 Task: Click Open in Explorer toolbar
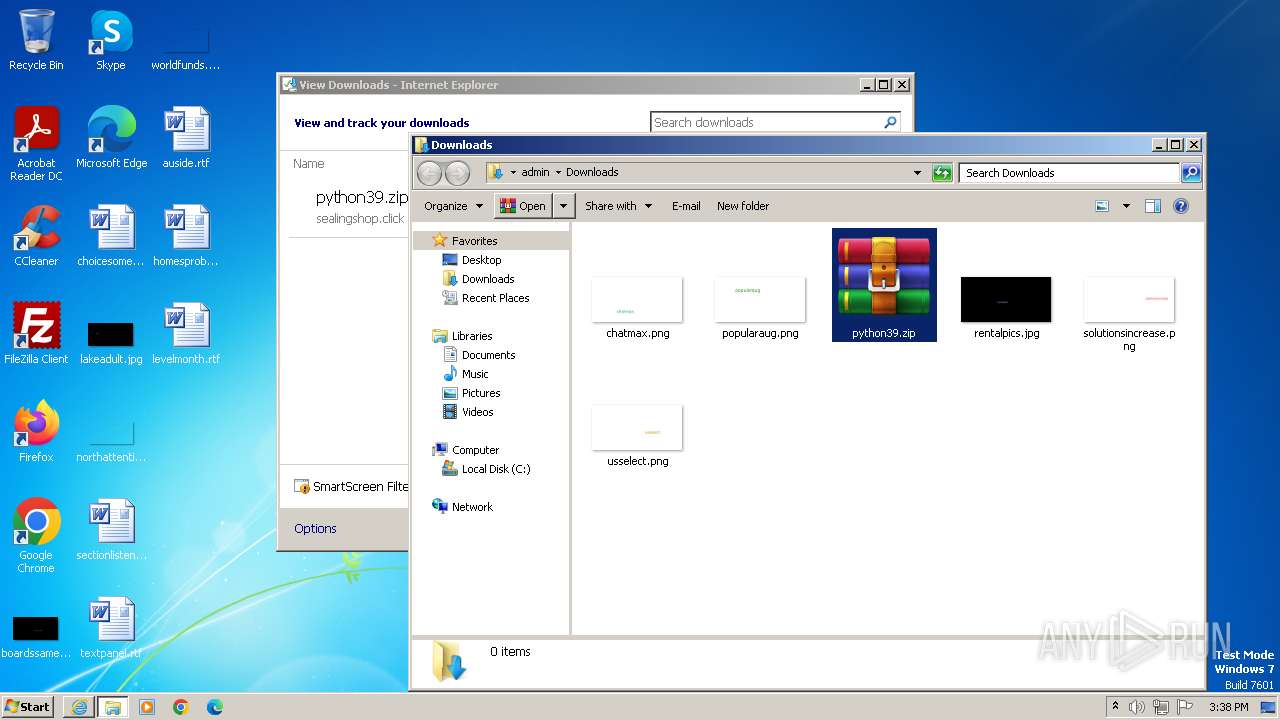[x=523, y=206]
